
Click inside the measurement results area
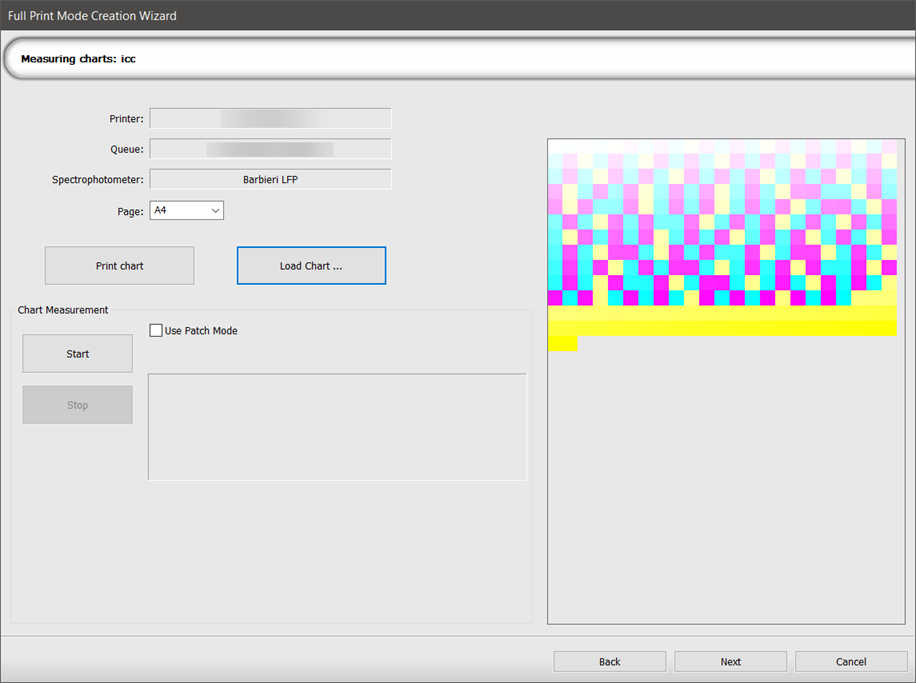point(337,427)
